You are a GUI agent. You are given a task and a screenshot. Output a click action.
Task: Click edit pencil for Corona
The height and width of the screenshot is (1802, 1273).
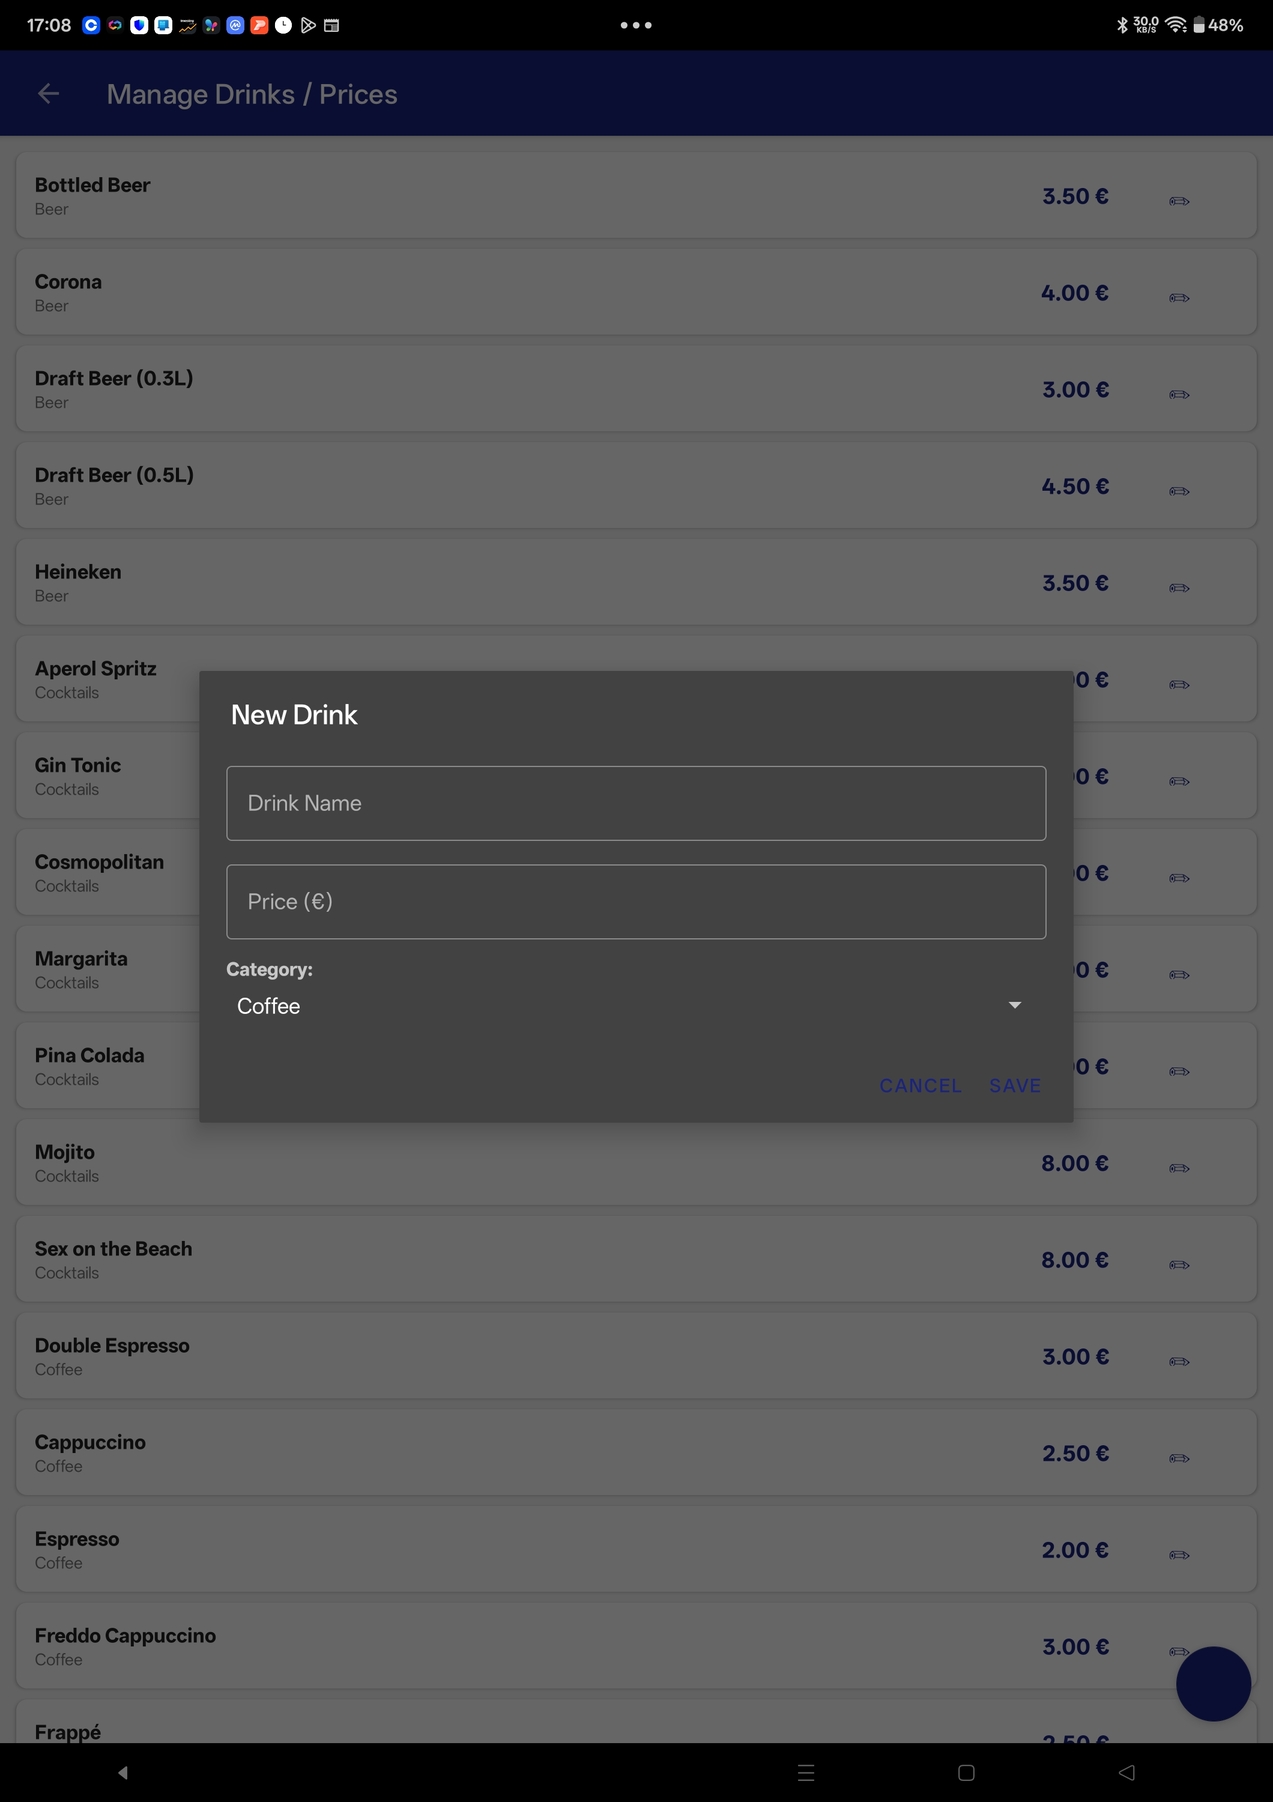click(x=1179, y=298)
